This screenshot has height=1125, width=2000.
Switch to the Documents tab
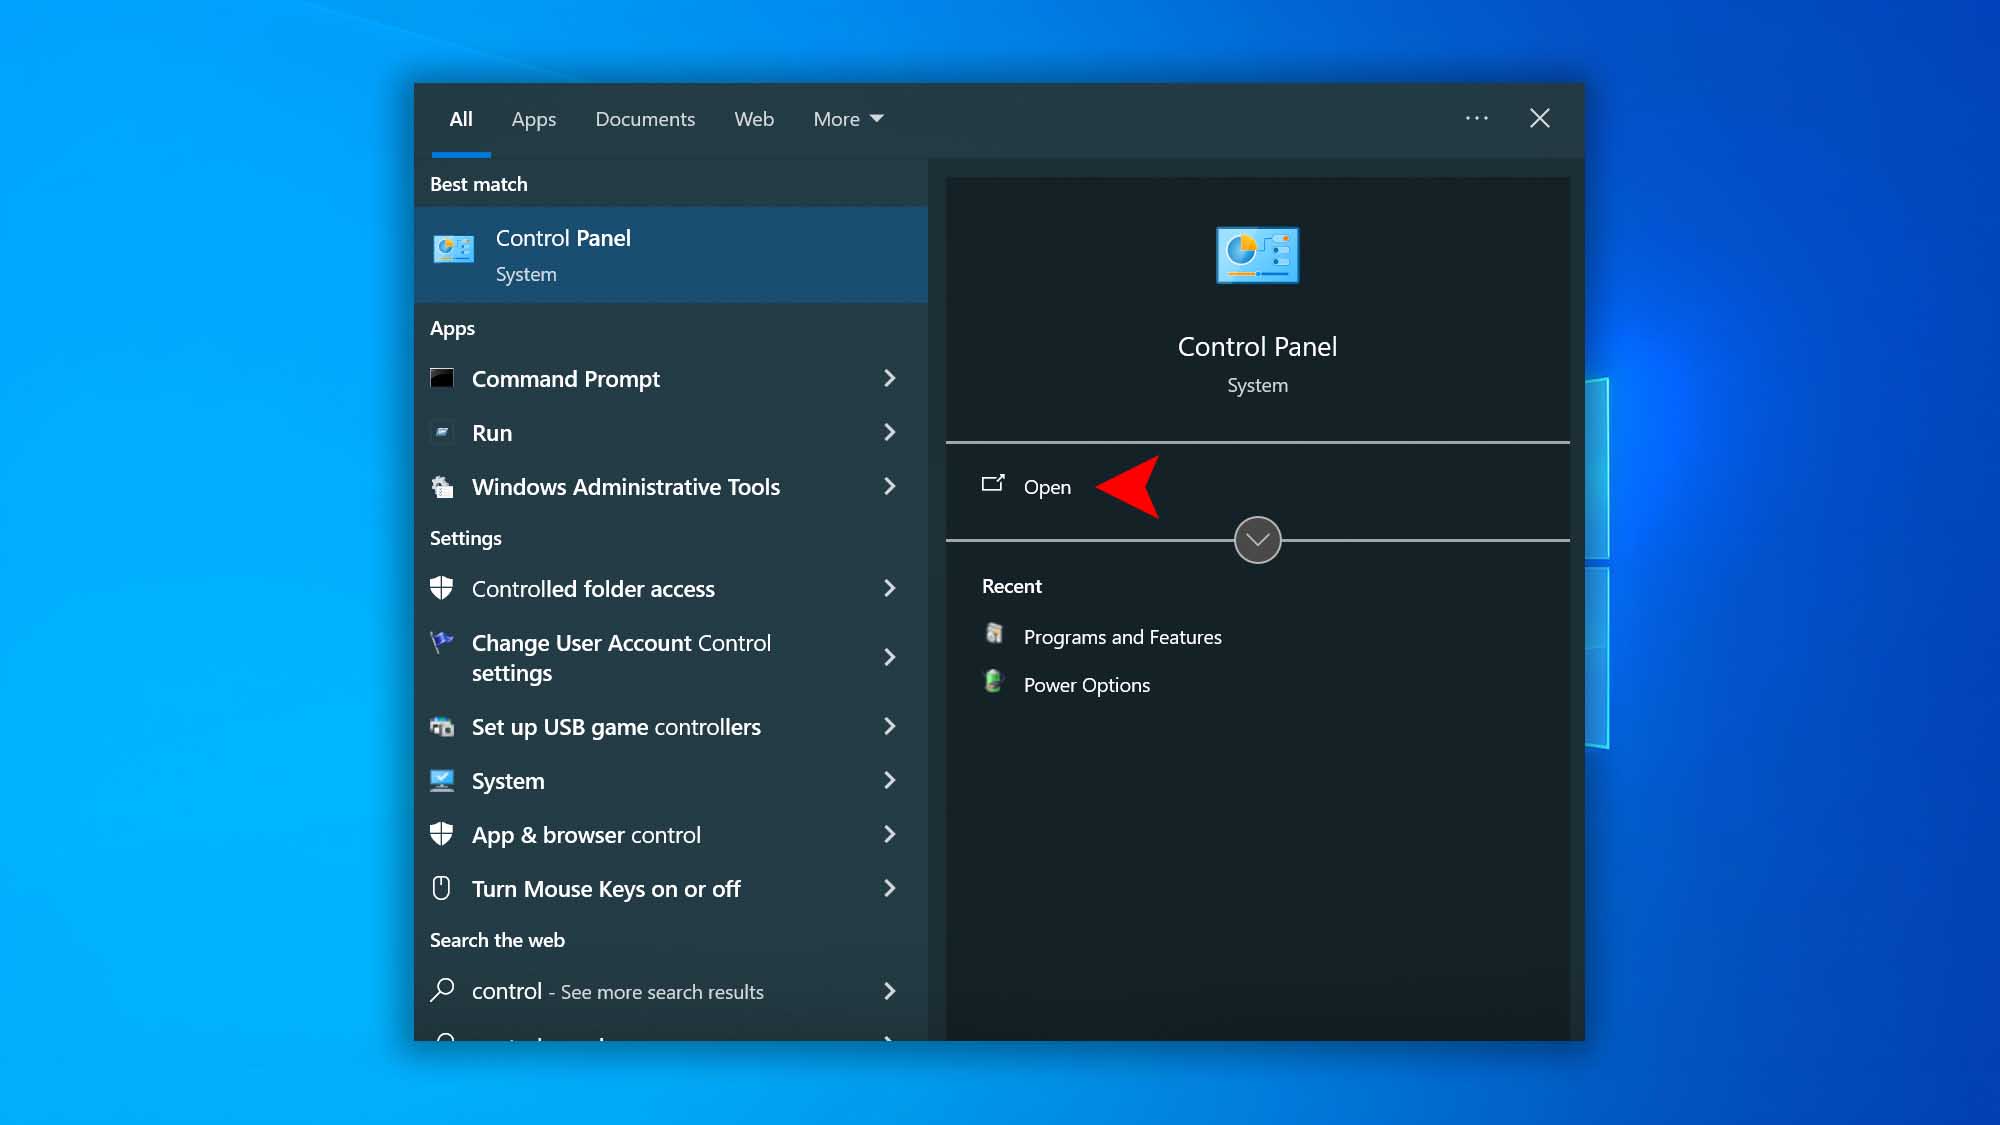(x=645, y=119)
